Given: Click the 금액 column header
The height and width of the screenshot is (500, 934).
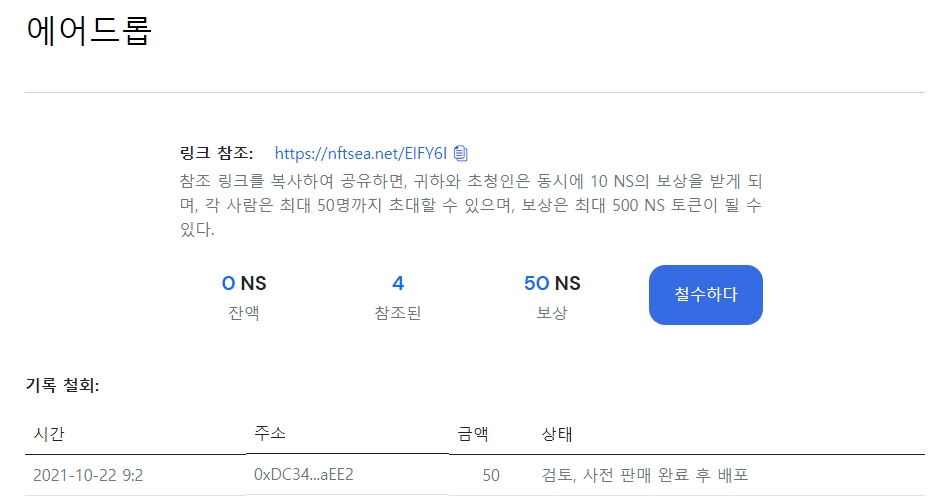Looking at the screenshot, I should click(473, 434).
